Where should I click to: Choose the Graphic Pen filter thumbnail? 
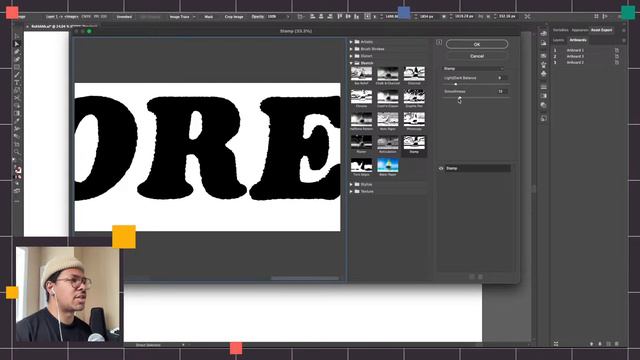click(414, 97)
